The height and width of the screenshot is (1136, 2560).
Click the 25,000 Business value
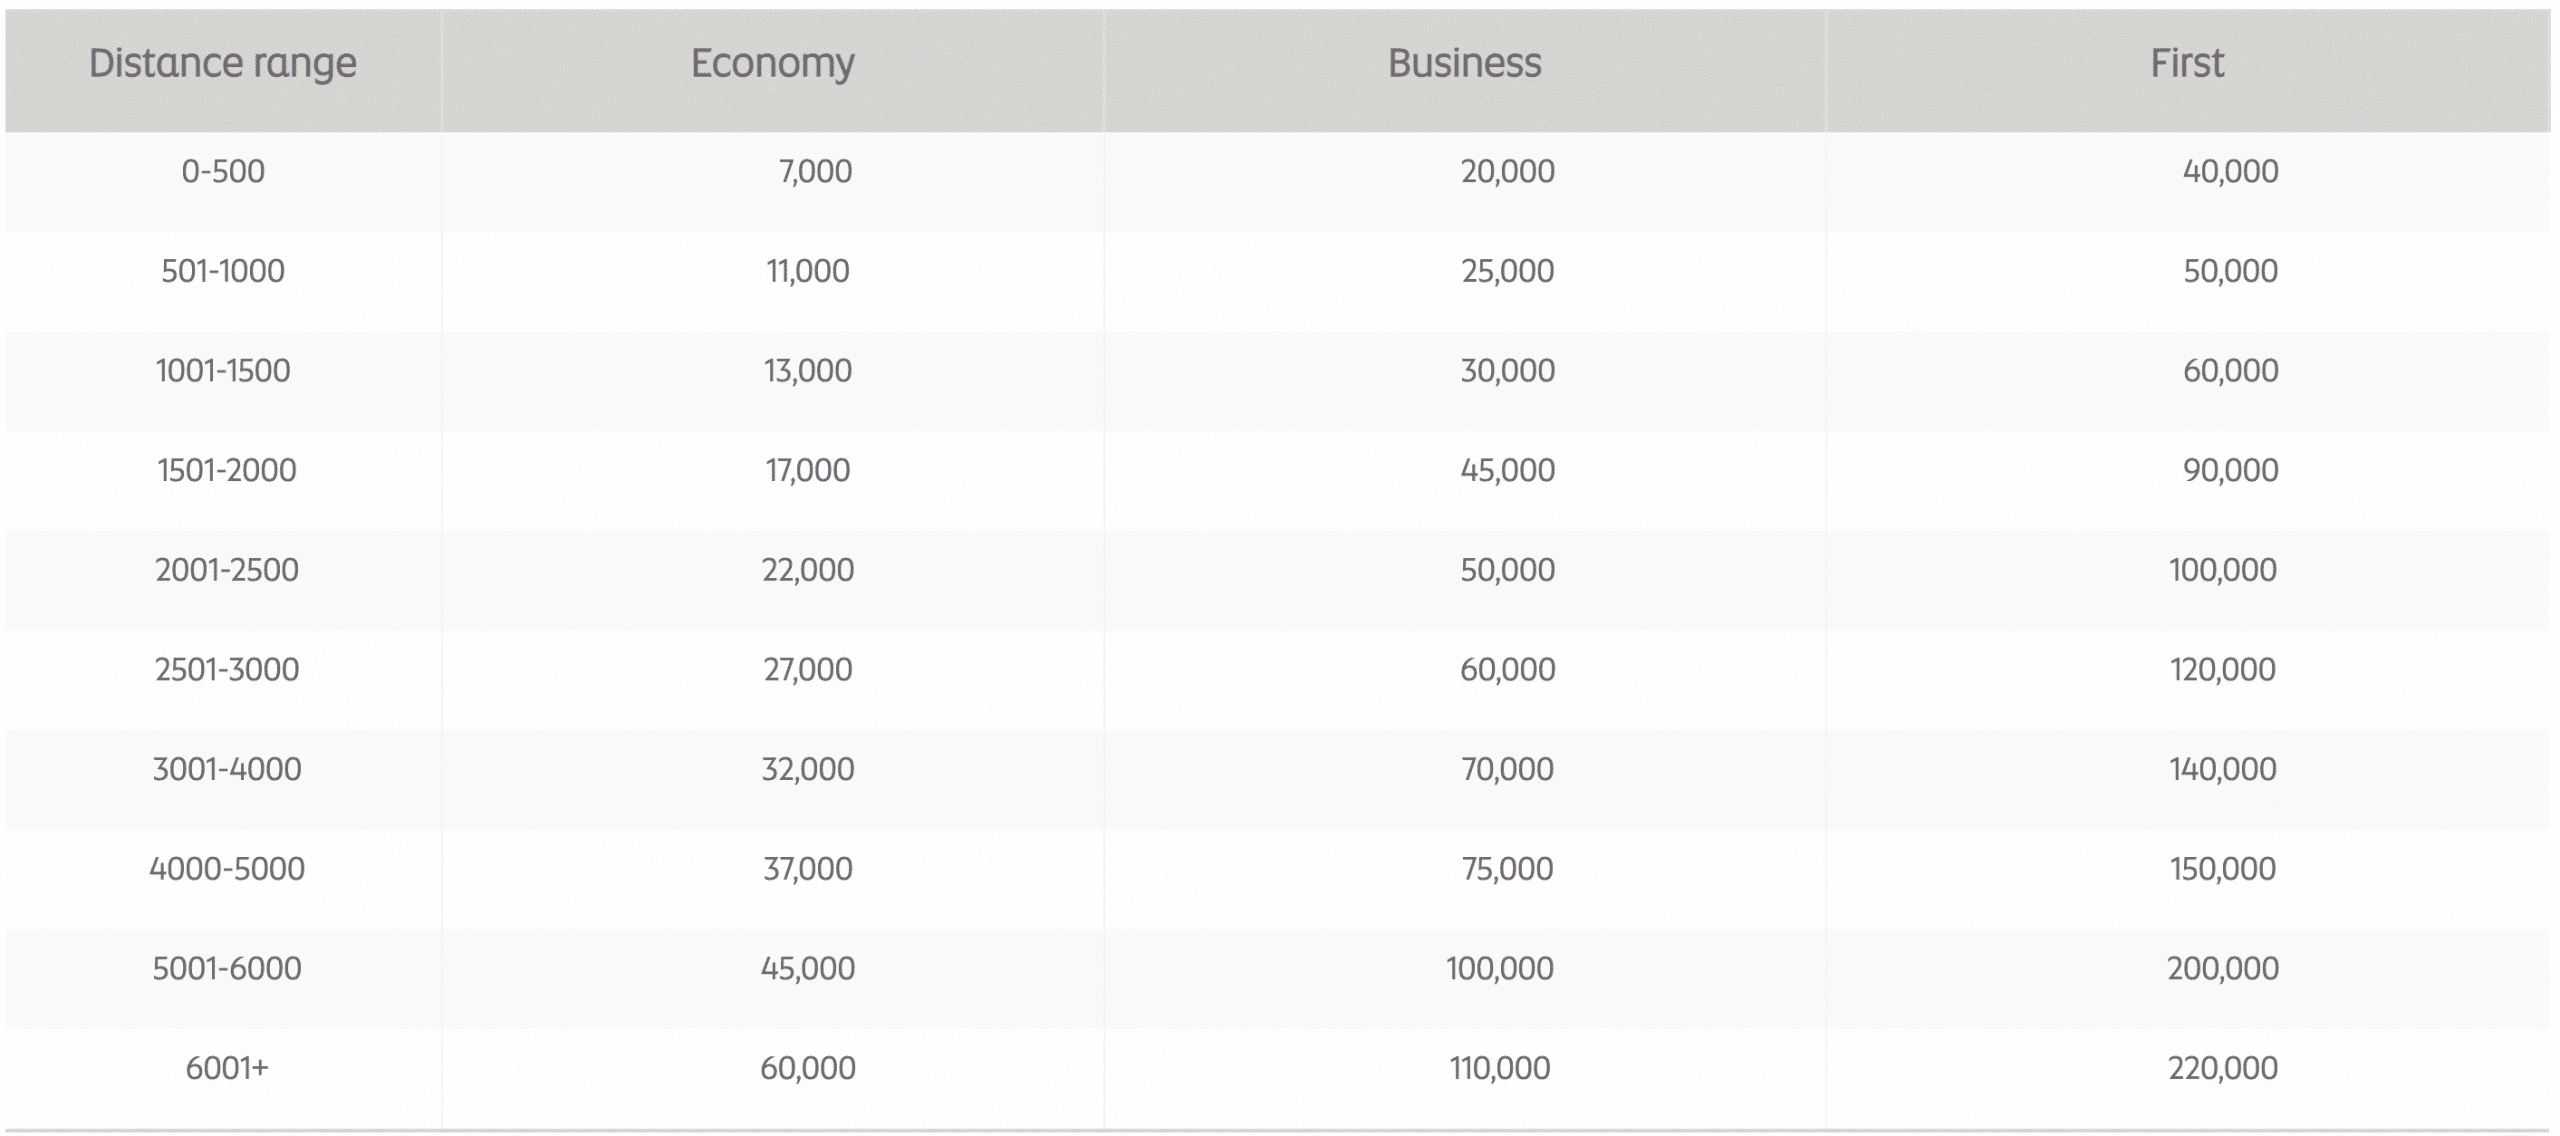click(x=1507, y=271)
